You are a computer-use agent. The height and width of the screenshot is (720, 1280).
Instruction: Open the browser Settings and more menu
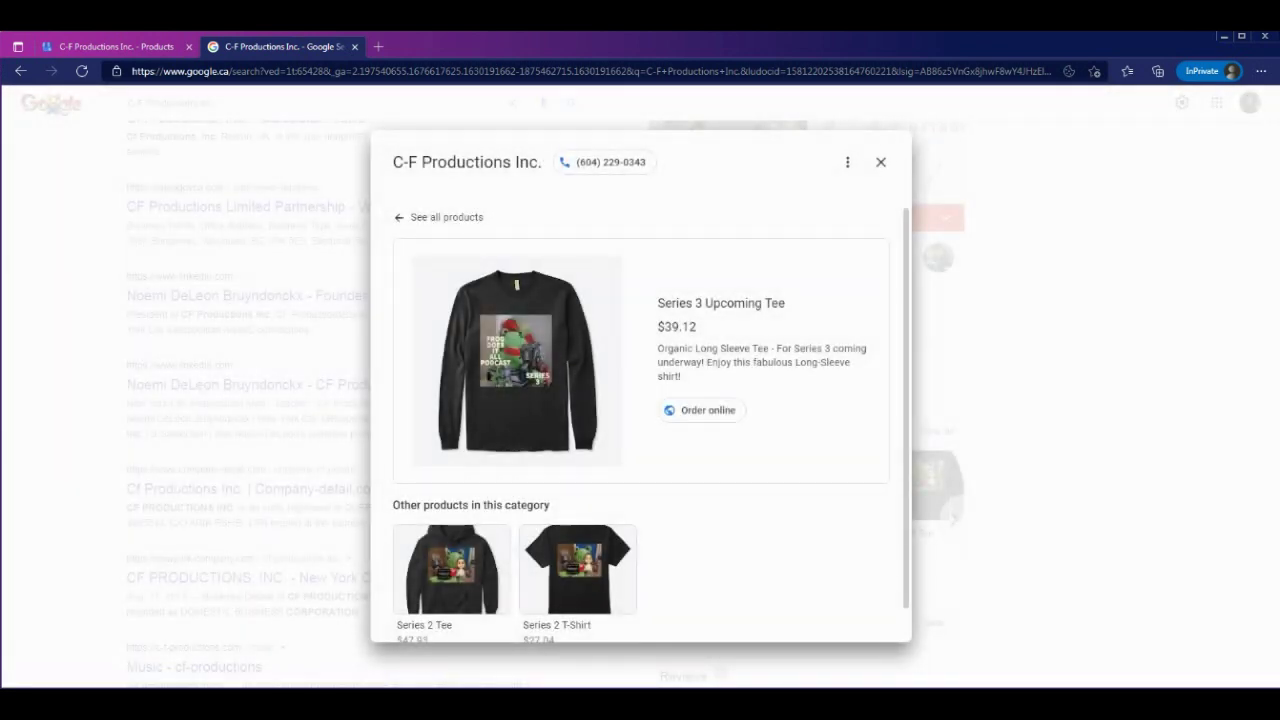coord(1261,71)
